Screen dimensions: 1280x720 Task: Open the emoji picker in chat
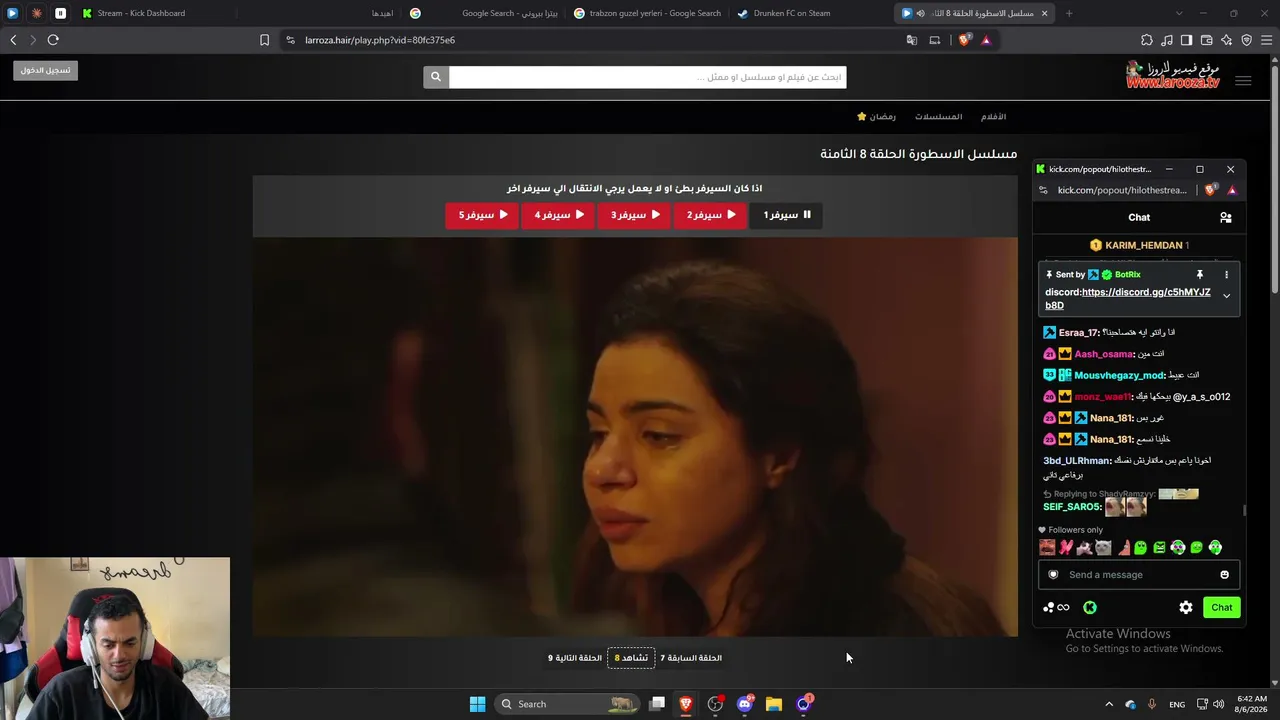pos(1224,575)
